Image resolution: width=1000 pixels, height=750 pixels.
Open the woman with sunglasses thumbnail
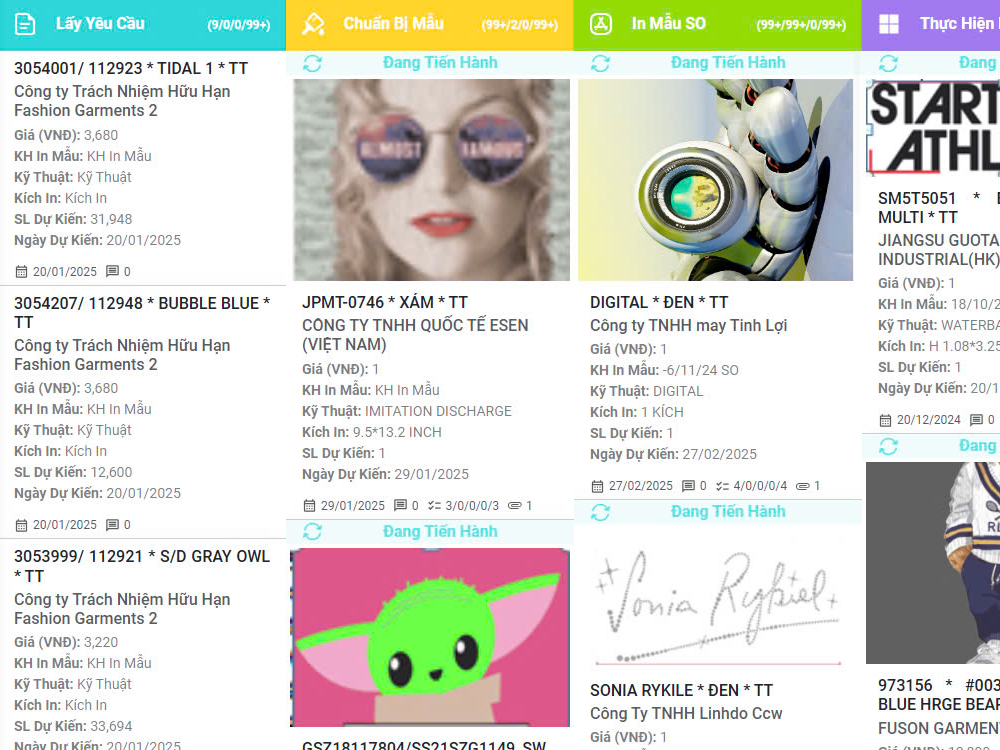pyautogui.click(x=431, y=180)
